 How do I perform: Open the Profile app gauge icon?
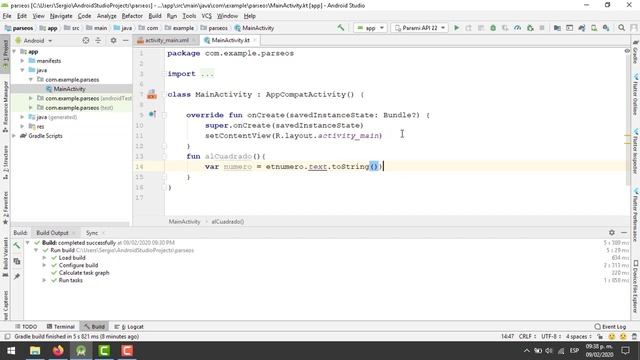(x=518, y=28)
